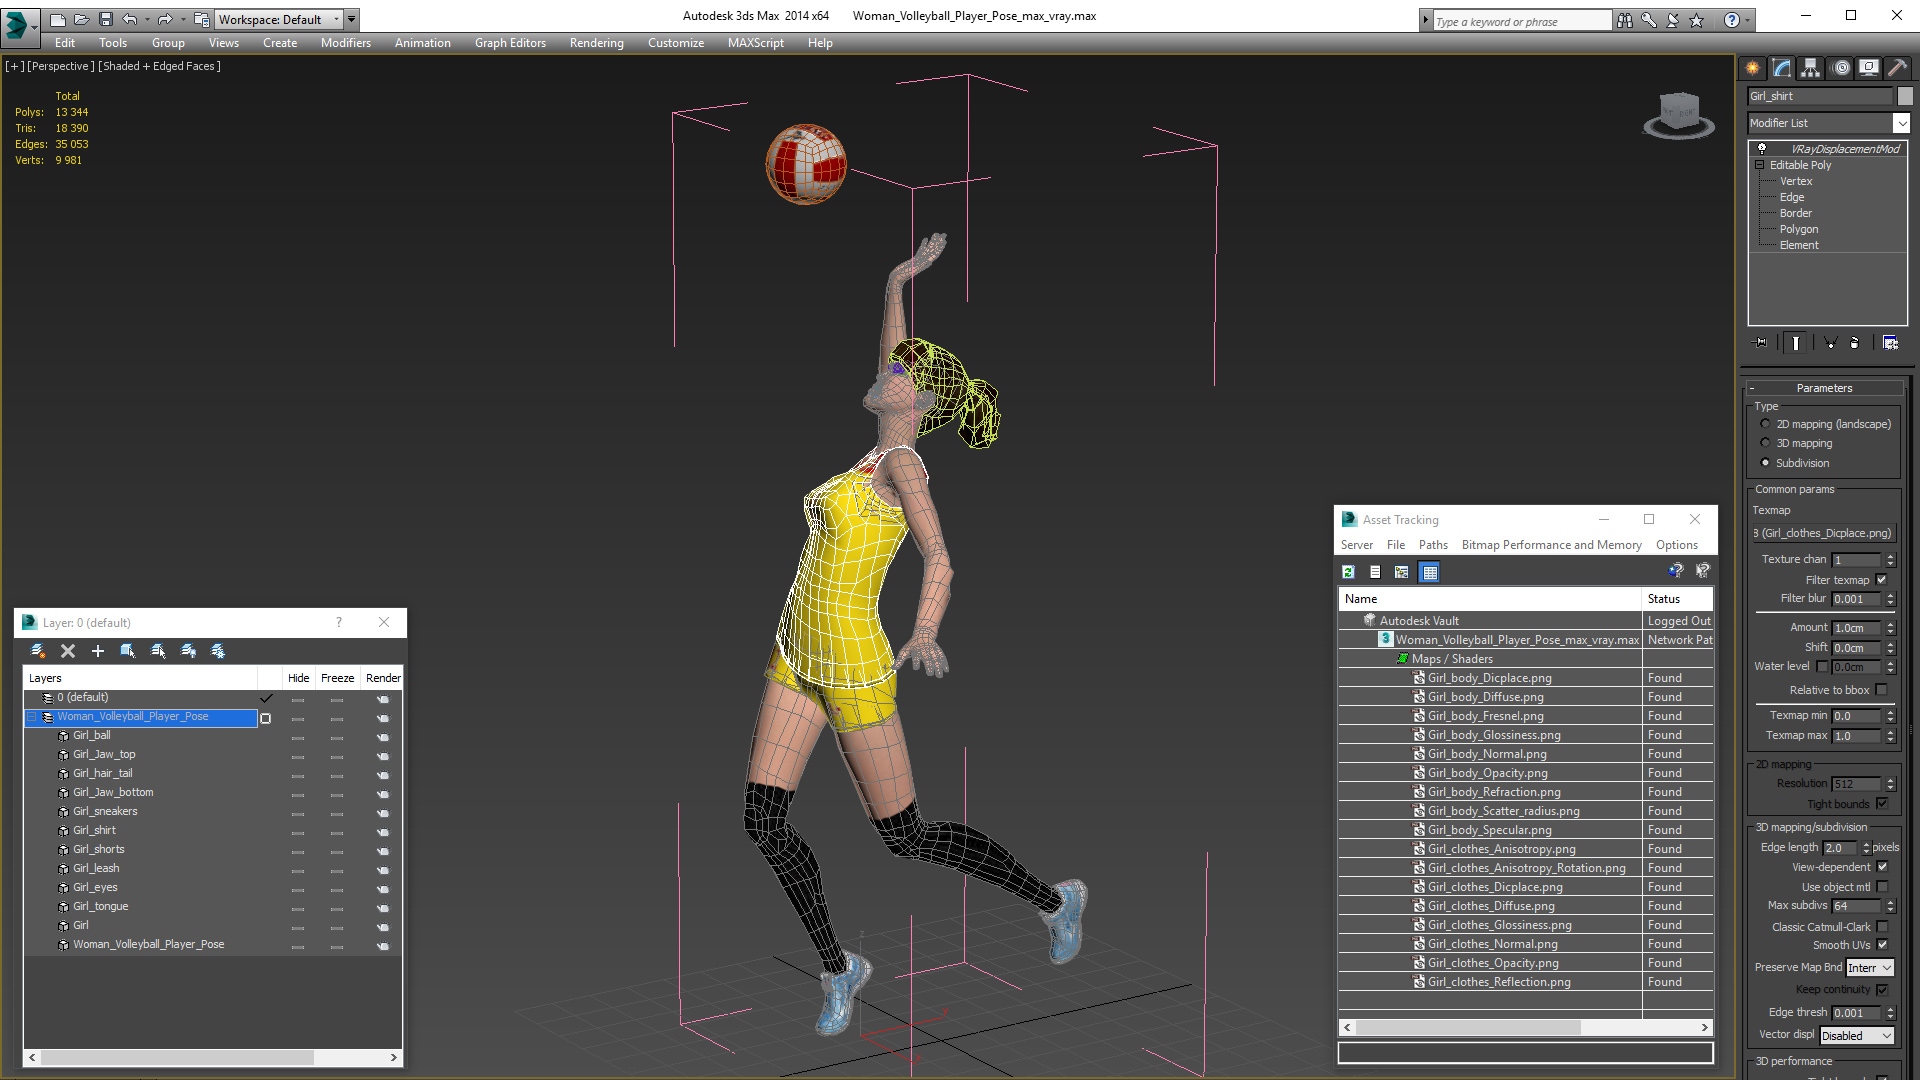Click Texmap Girl_clothes_Dicplace.png button

[x=1824, y=533]
